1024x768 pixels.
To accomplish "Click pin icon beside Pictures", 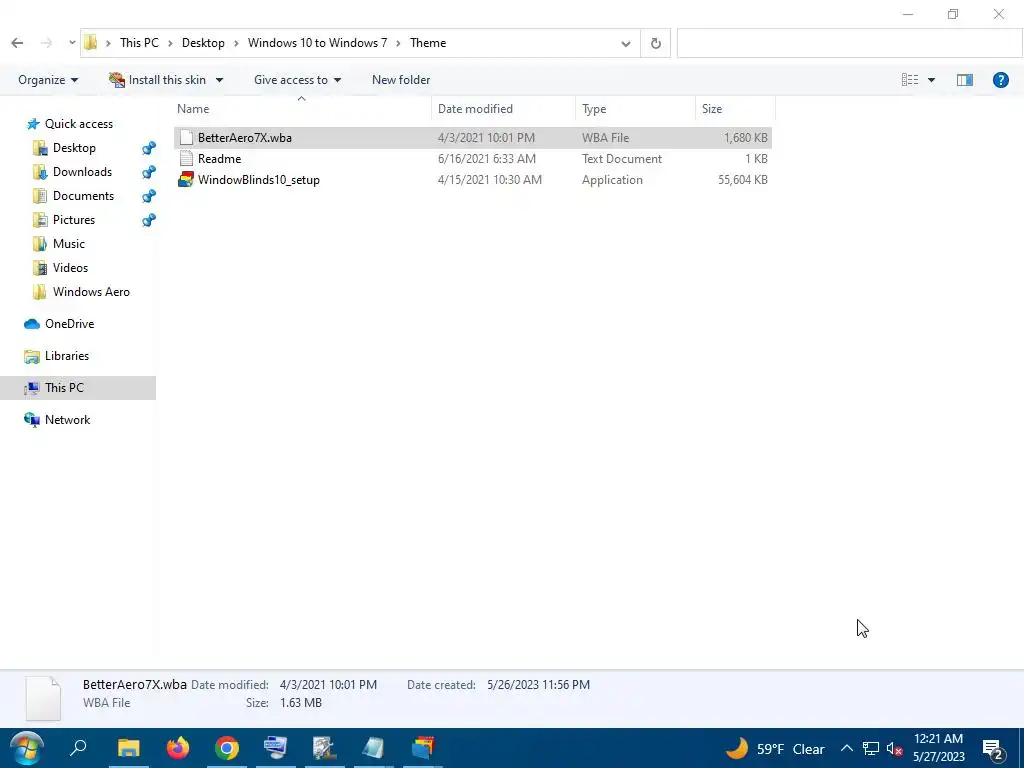I will [x=149, y=220].
